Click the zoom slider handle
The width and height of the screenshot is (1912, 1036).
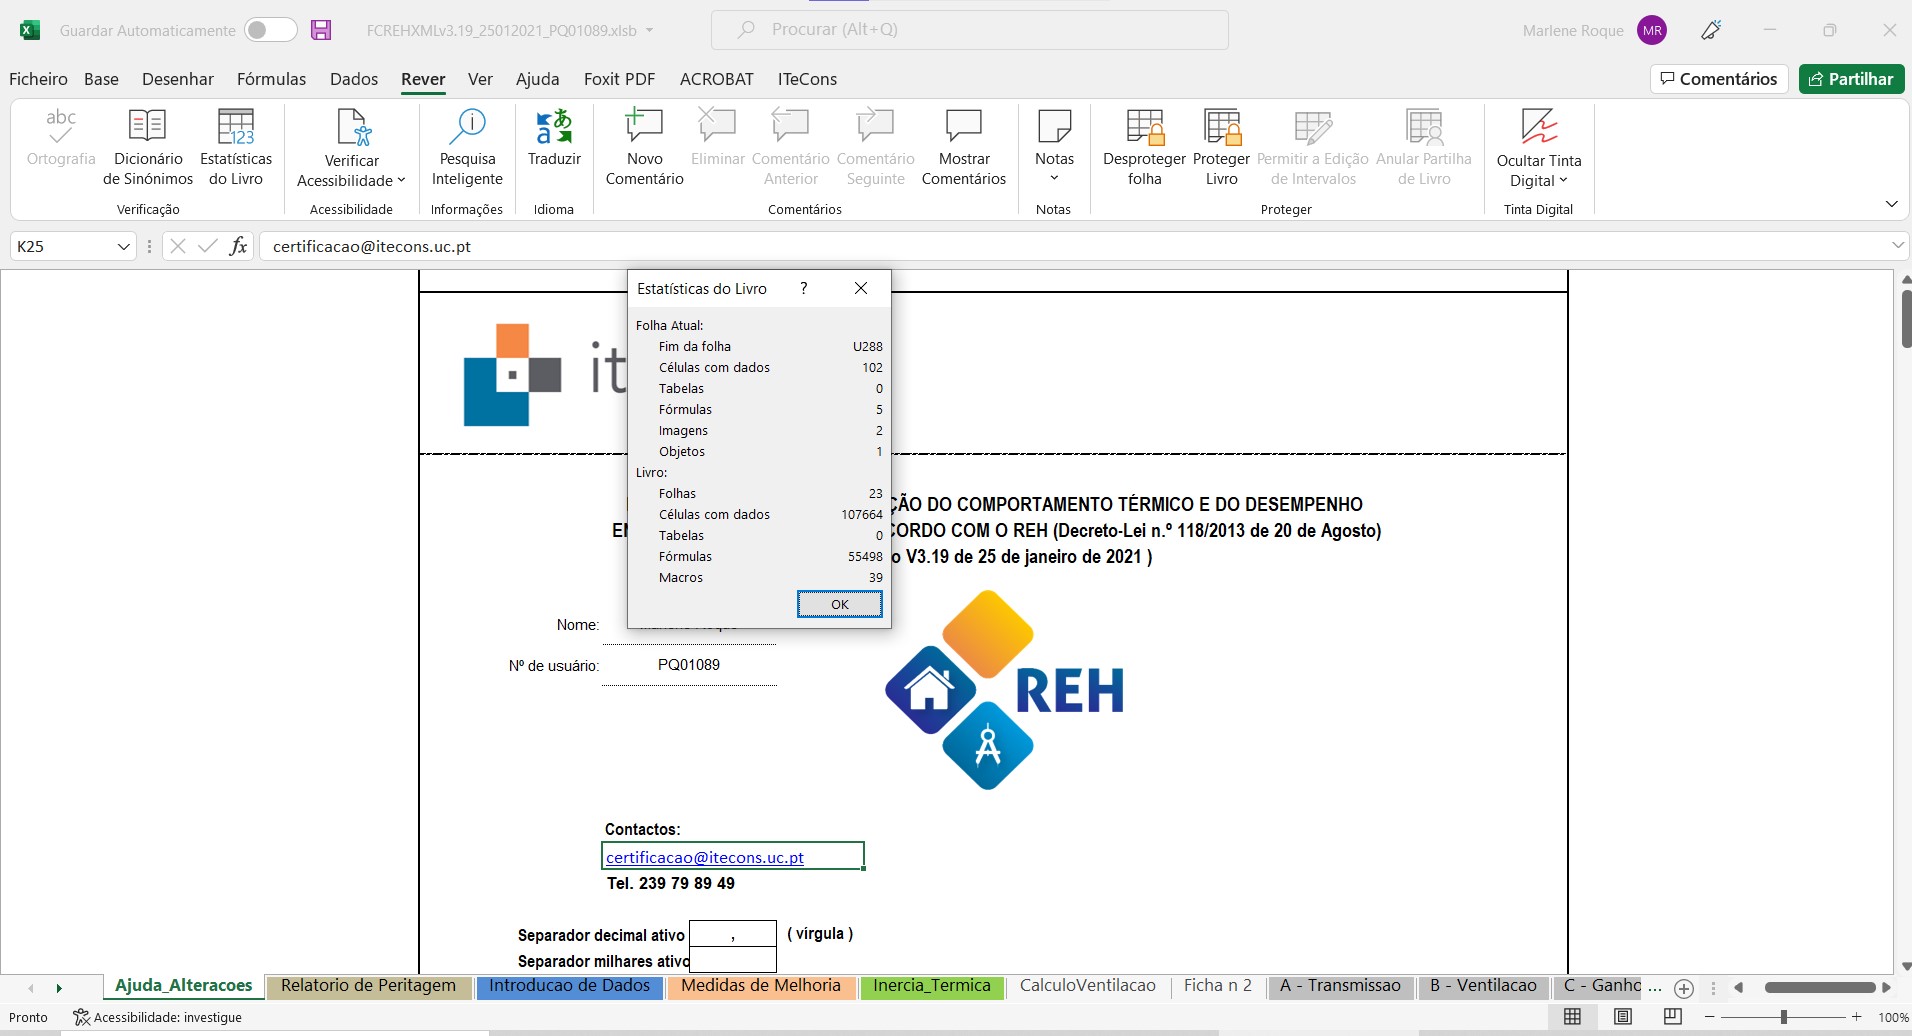point(1783,1017)
